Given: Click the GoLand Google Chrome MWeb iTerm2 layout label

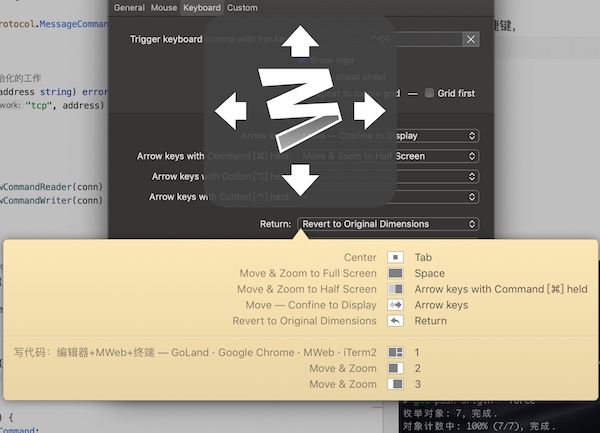Looking at the screenshot, I should pos(195,352).
